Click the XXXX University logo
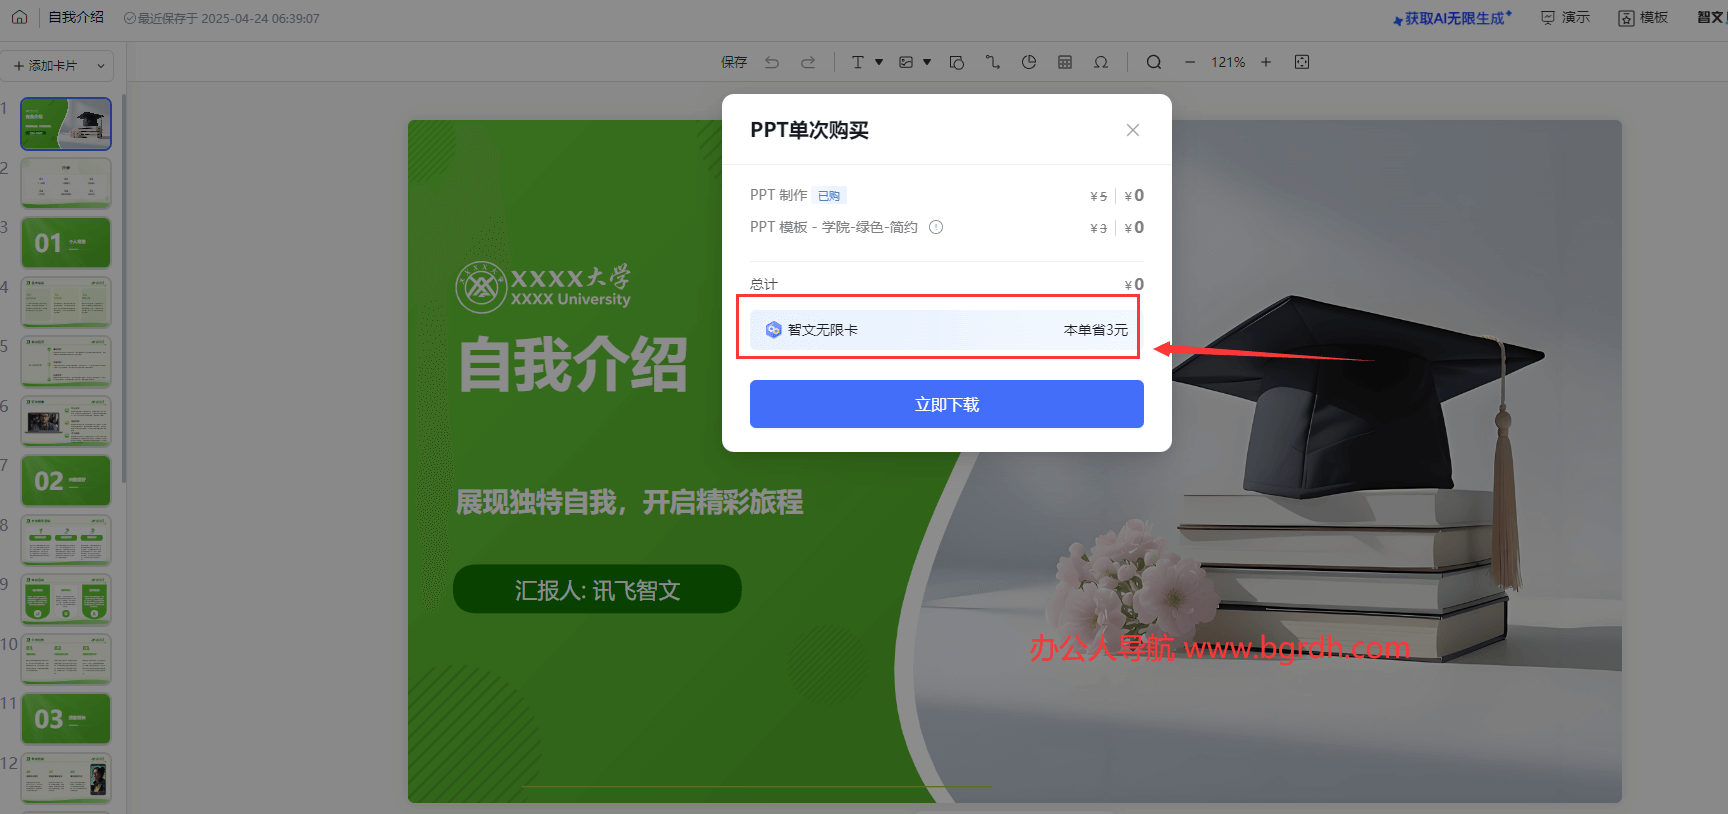 [x=543, y=287]
